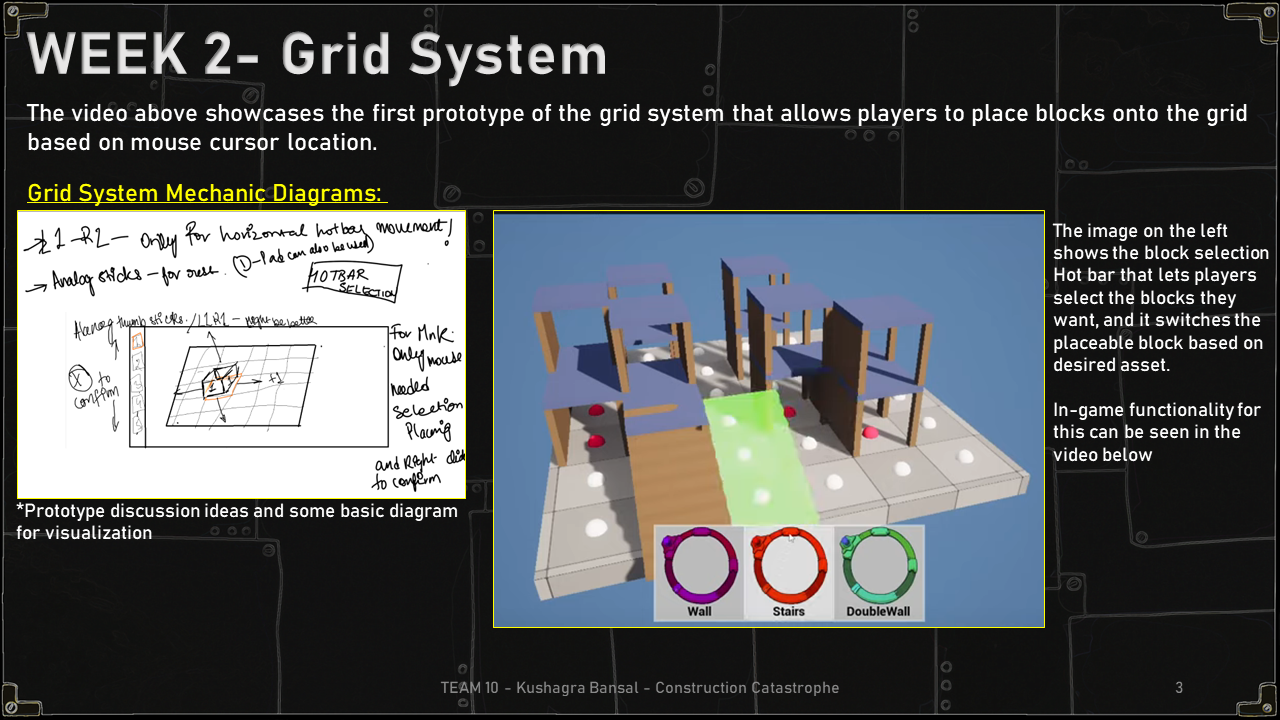
Task: Select the red Stairs ring icon
Action: (788, 565)
